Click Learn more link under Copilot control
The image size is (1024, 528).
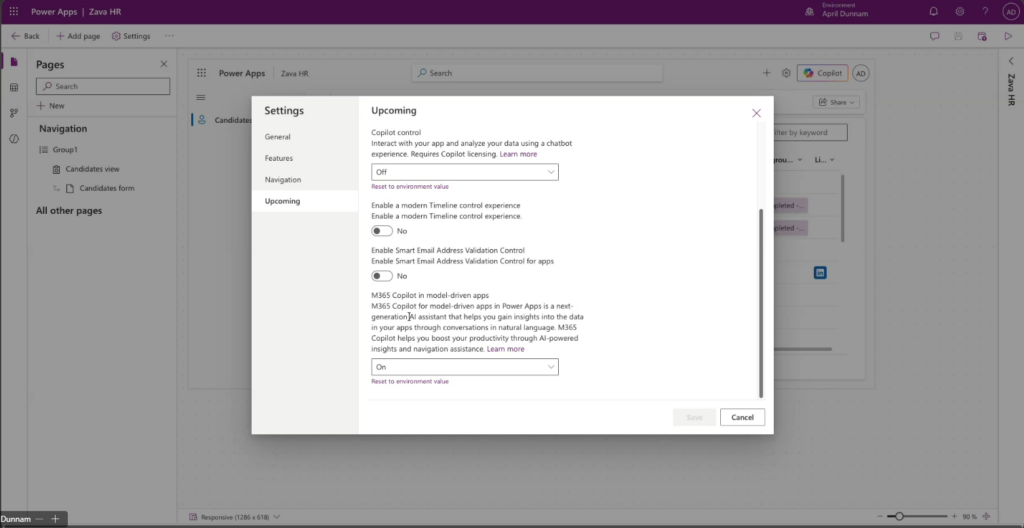coord(518,154)
